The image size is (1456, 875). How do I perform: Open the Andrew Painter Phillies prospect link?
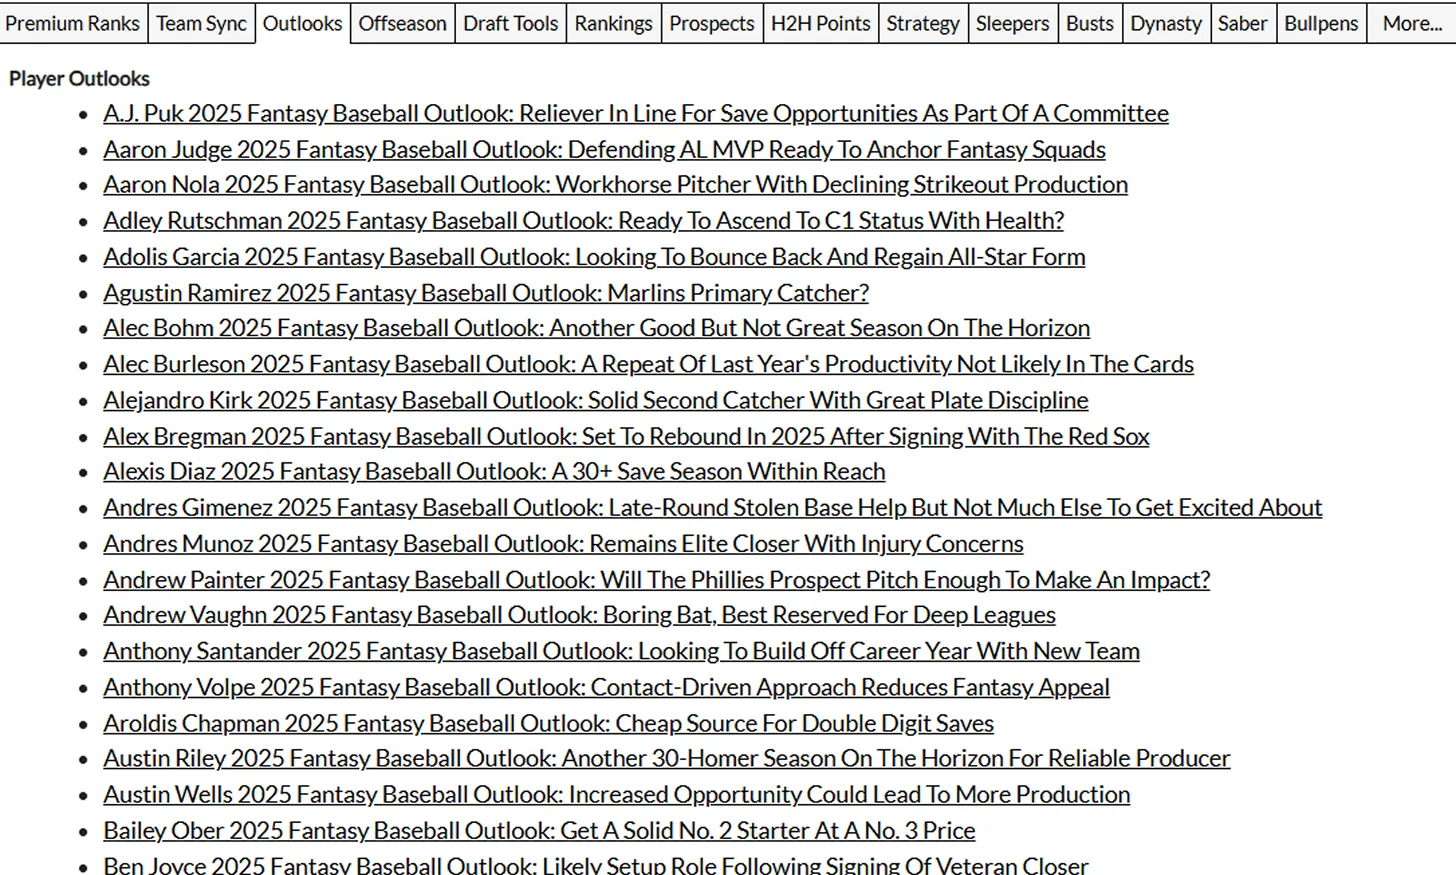656,580
